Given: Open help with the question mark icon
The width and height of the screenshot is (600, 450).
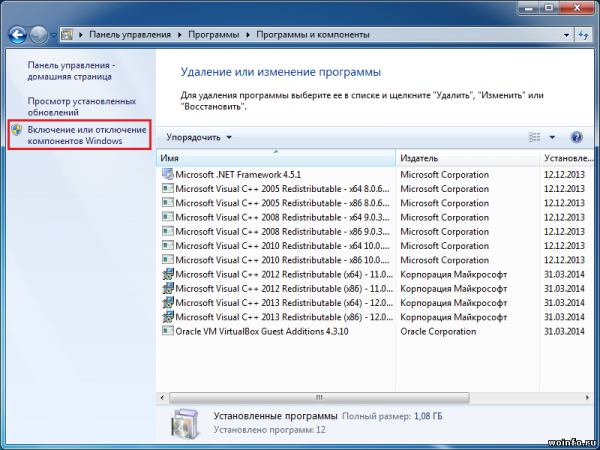Looking at the screenshot, I should click(x=577, y=137).
